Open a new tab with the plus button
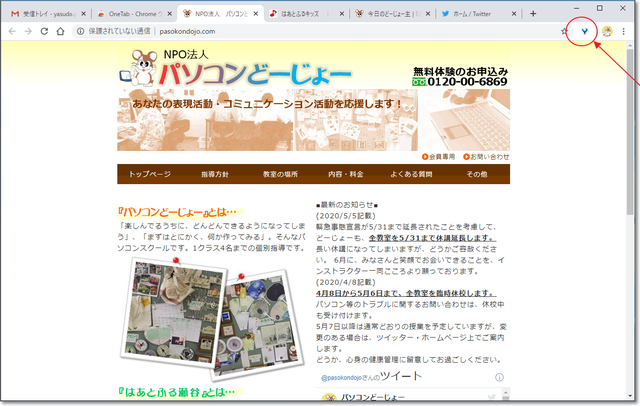 pos(533,13)
